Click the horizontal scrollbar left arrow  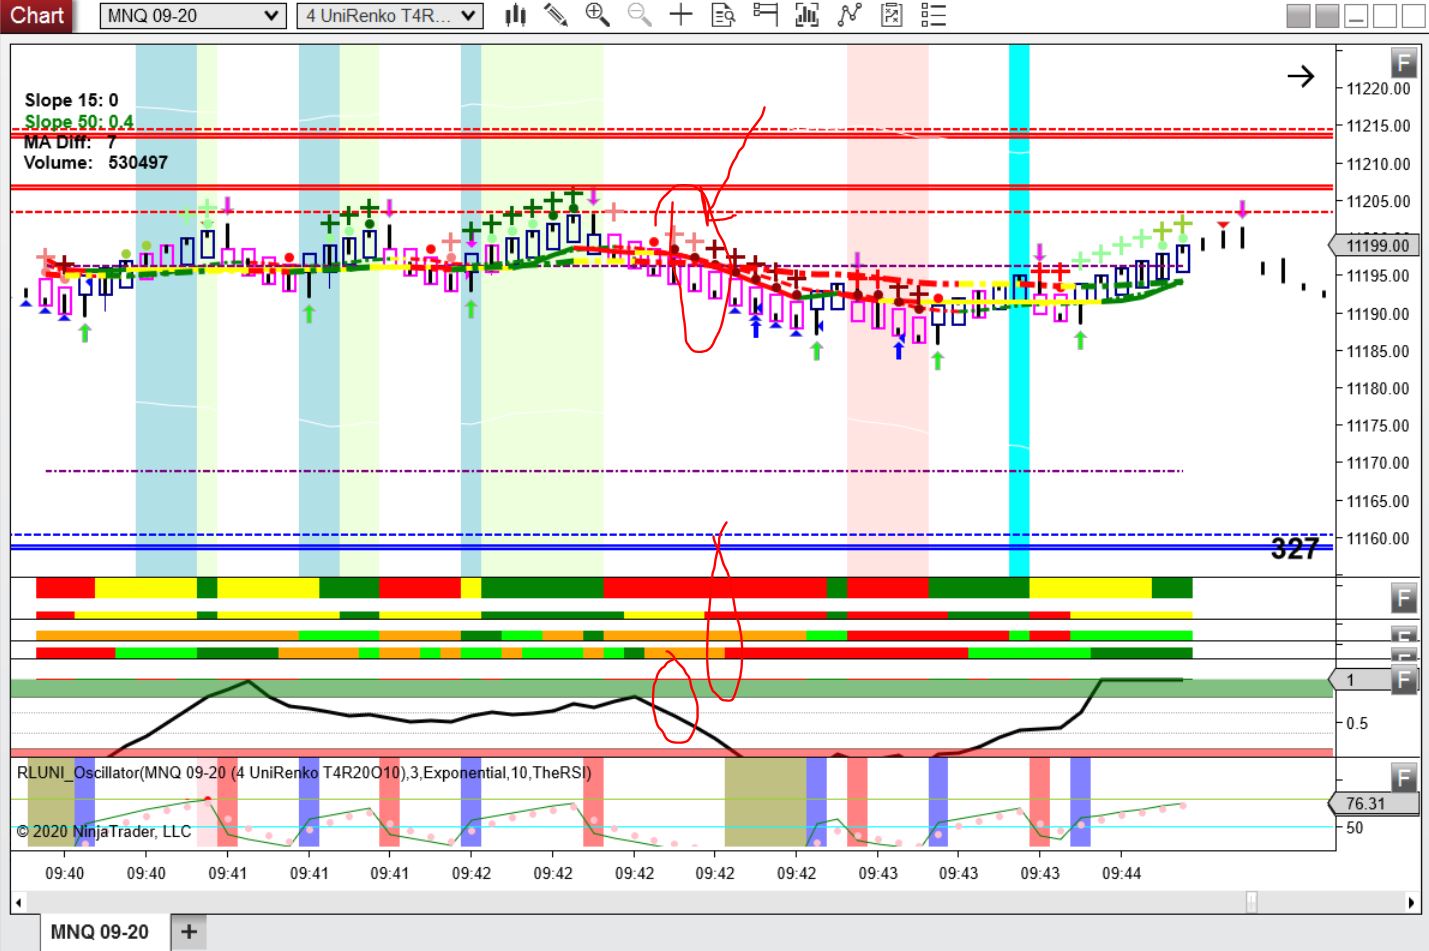(17, 902)
